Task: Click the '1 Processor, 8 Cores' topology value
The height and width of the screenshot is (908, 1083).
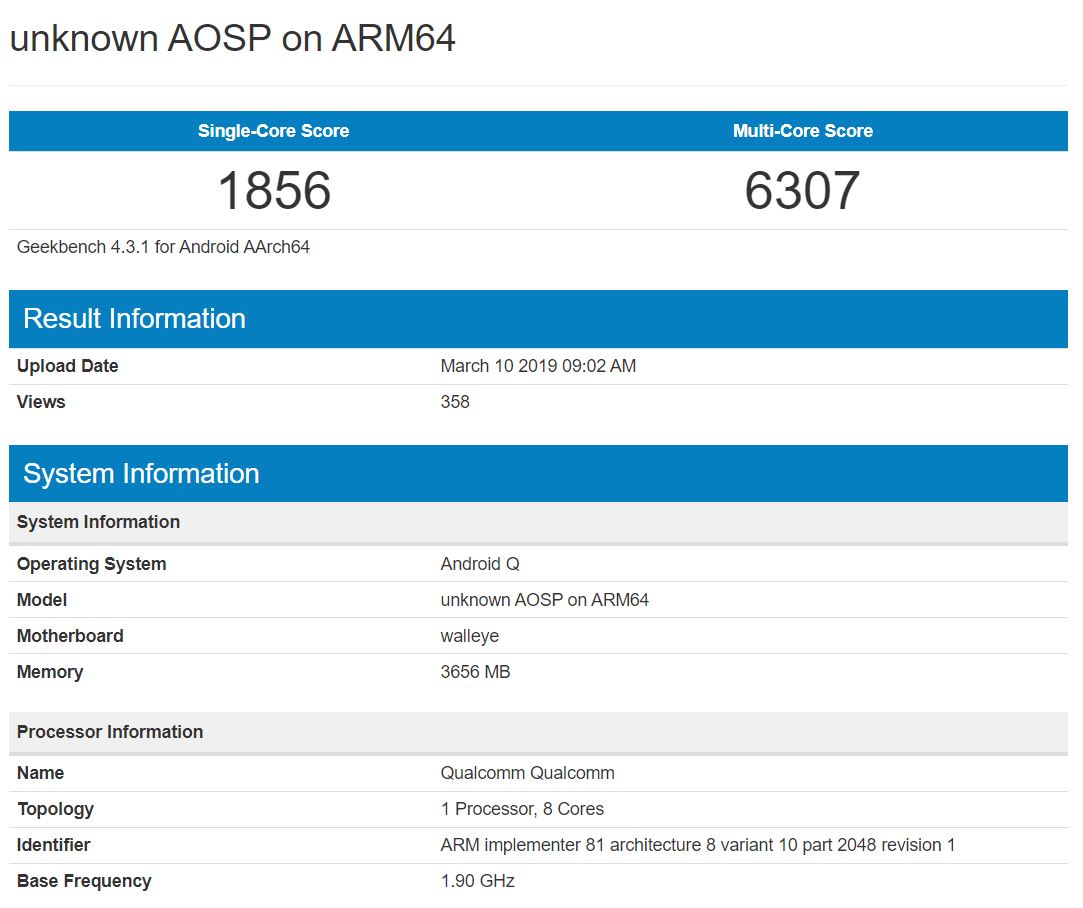Action: pos(522,809)
